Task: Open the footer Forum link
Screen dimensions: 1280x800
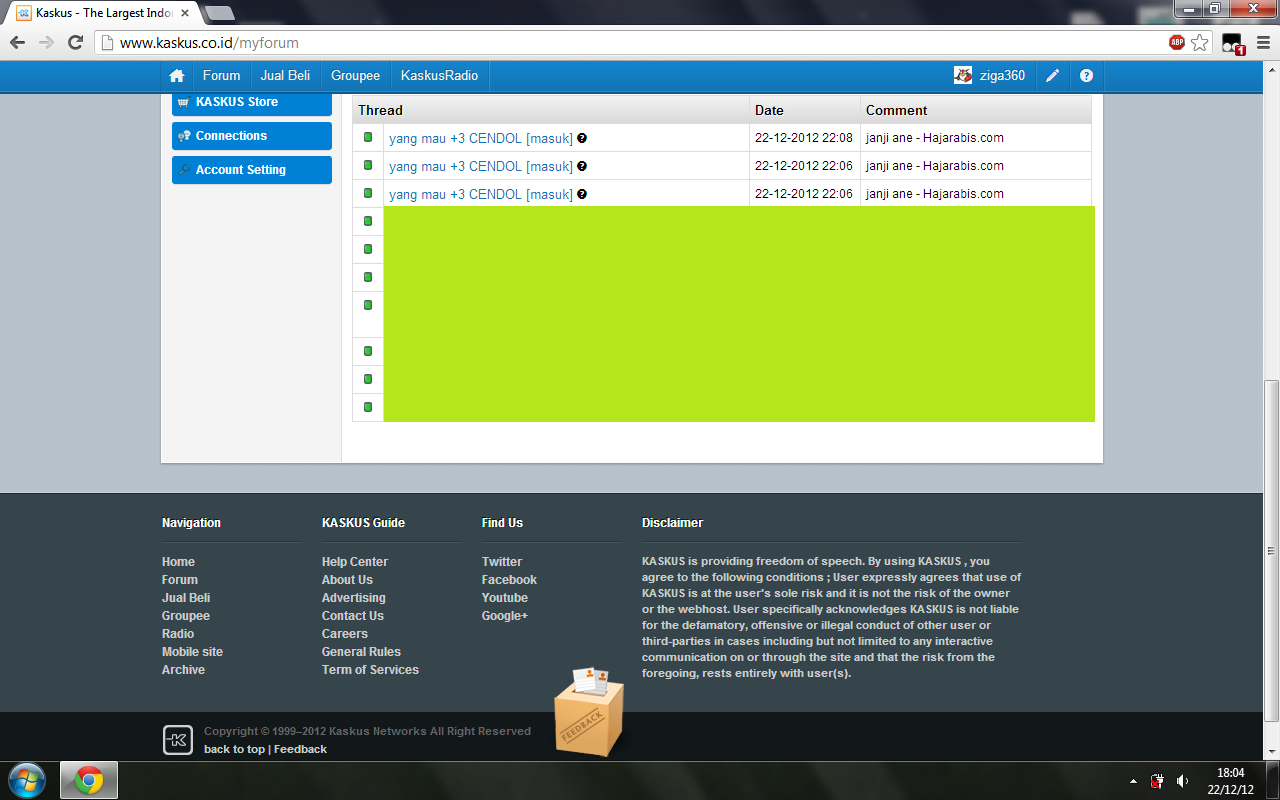Action: click(x=180, y=580)
